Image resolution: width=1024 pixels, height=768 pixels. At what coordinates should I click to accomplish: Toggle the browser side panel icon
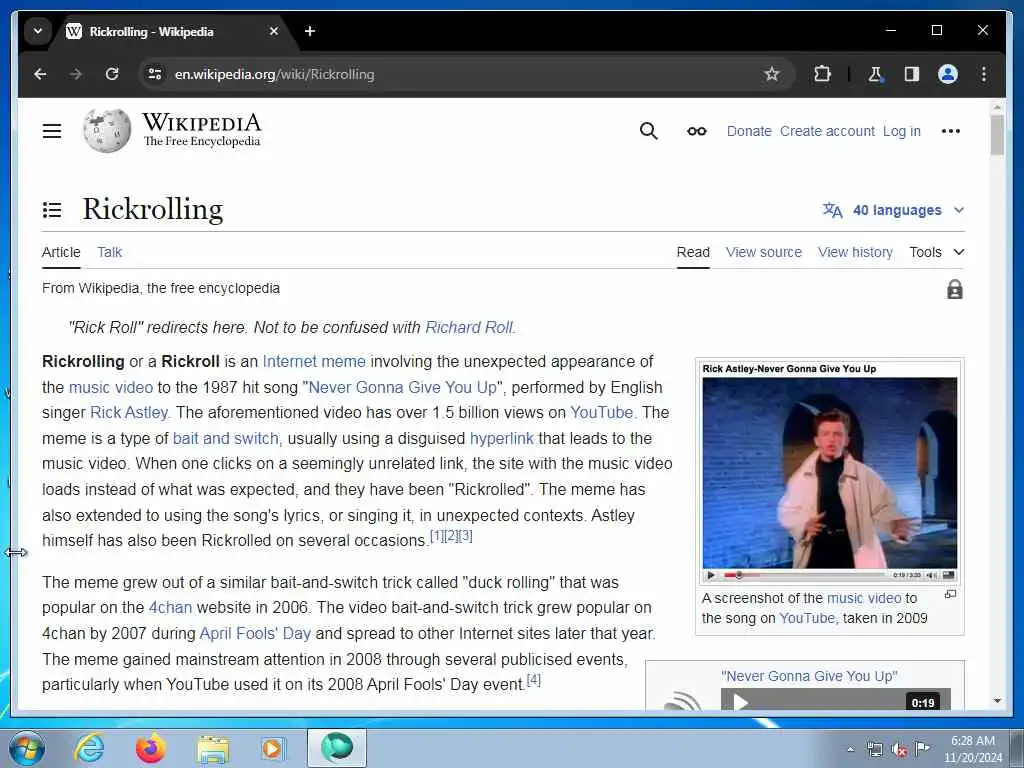coord(912,74)
